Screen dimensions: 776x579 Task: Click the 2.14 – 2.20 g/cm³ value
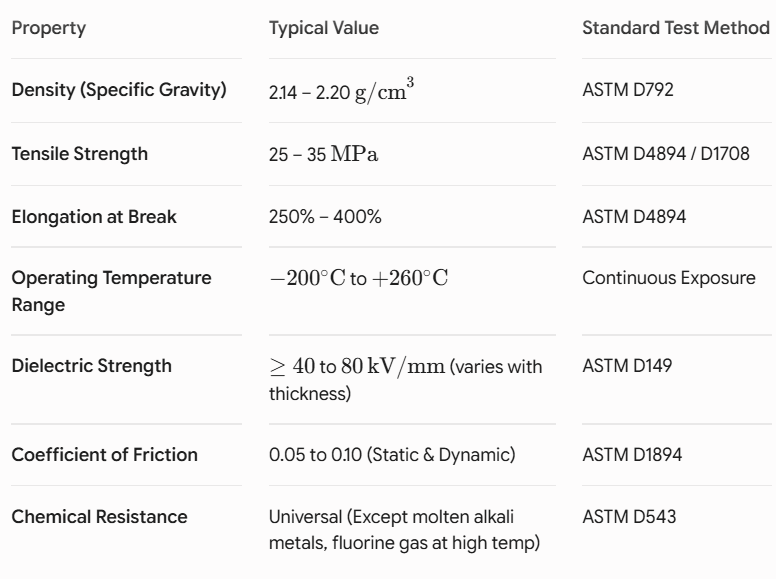point(341,90)
